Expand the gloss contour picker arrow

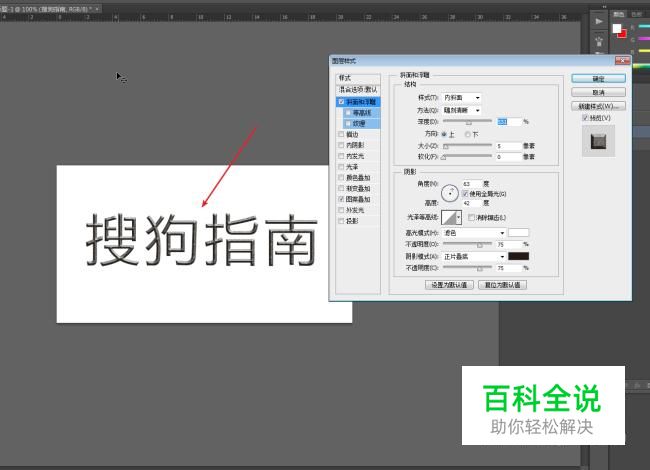[459, 218]
